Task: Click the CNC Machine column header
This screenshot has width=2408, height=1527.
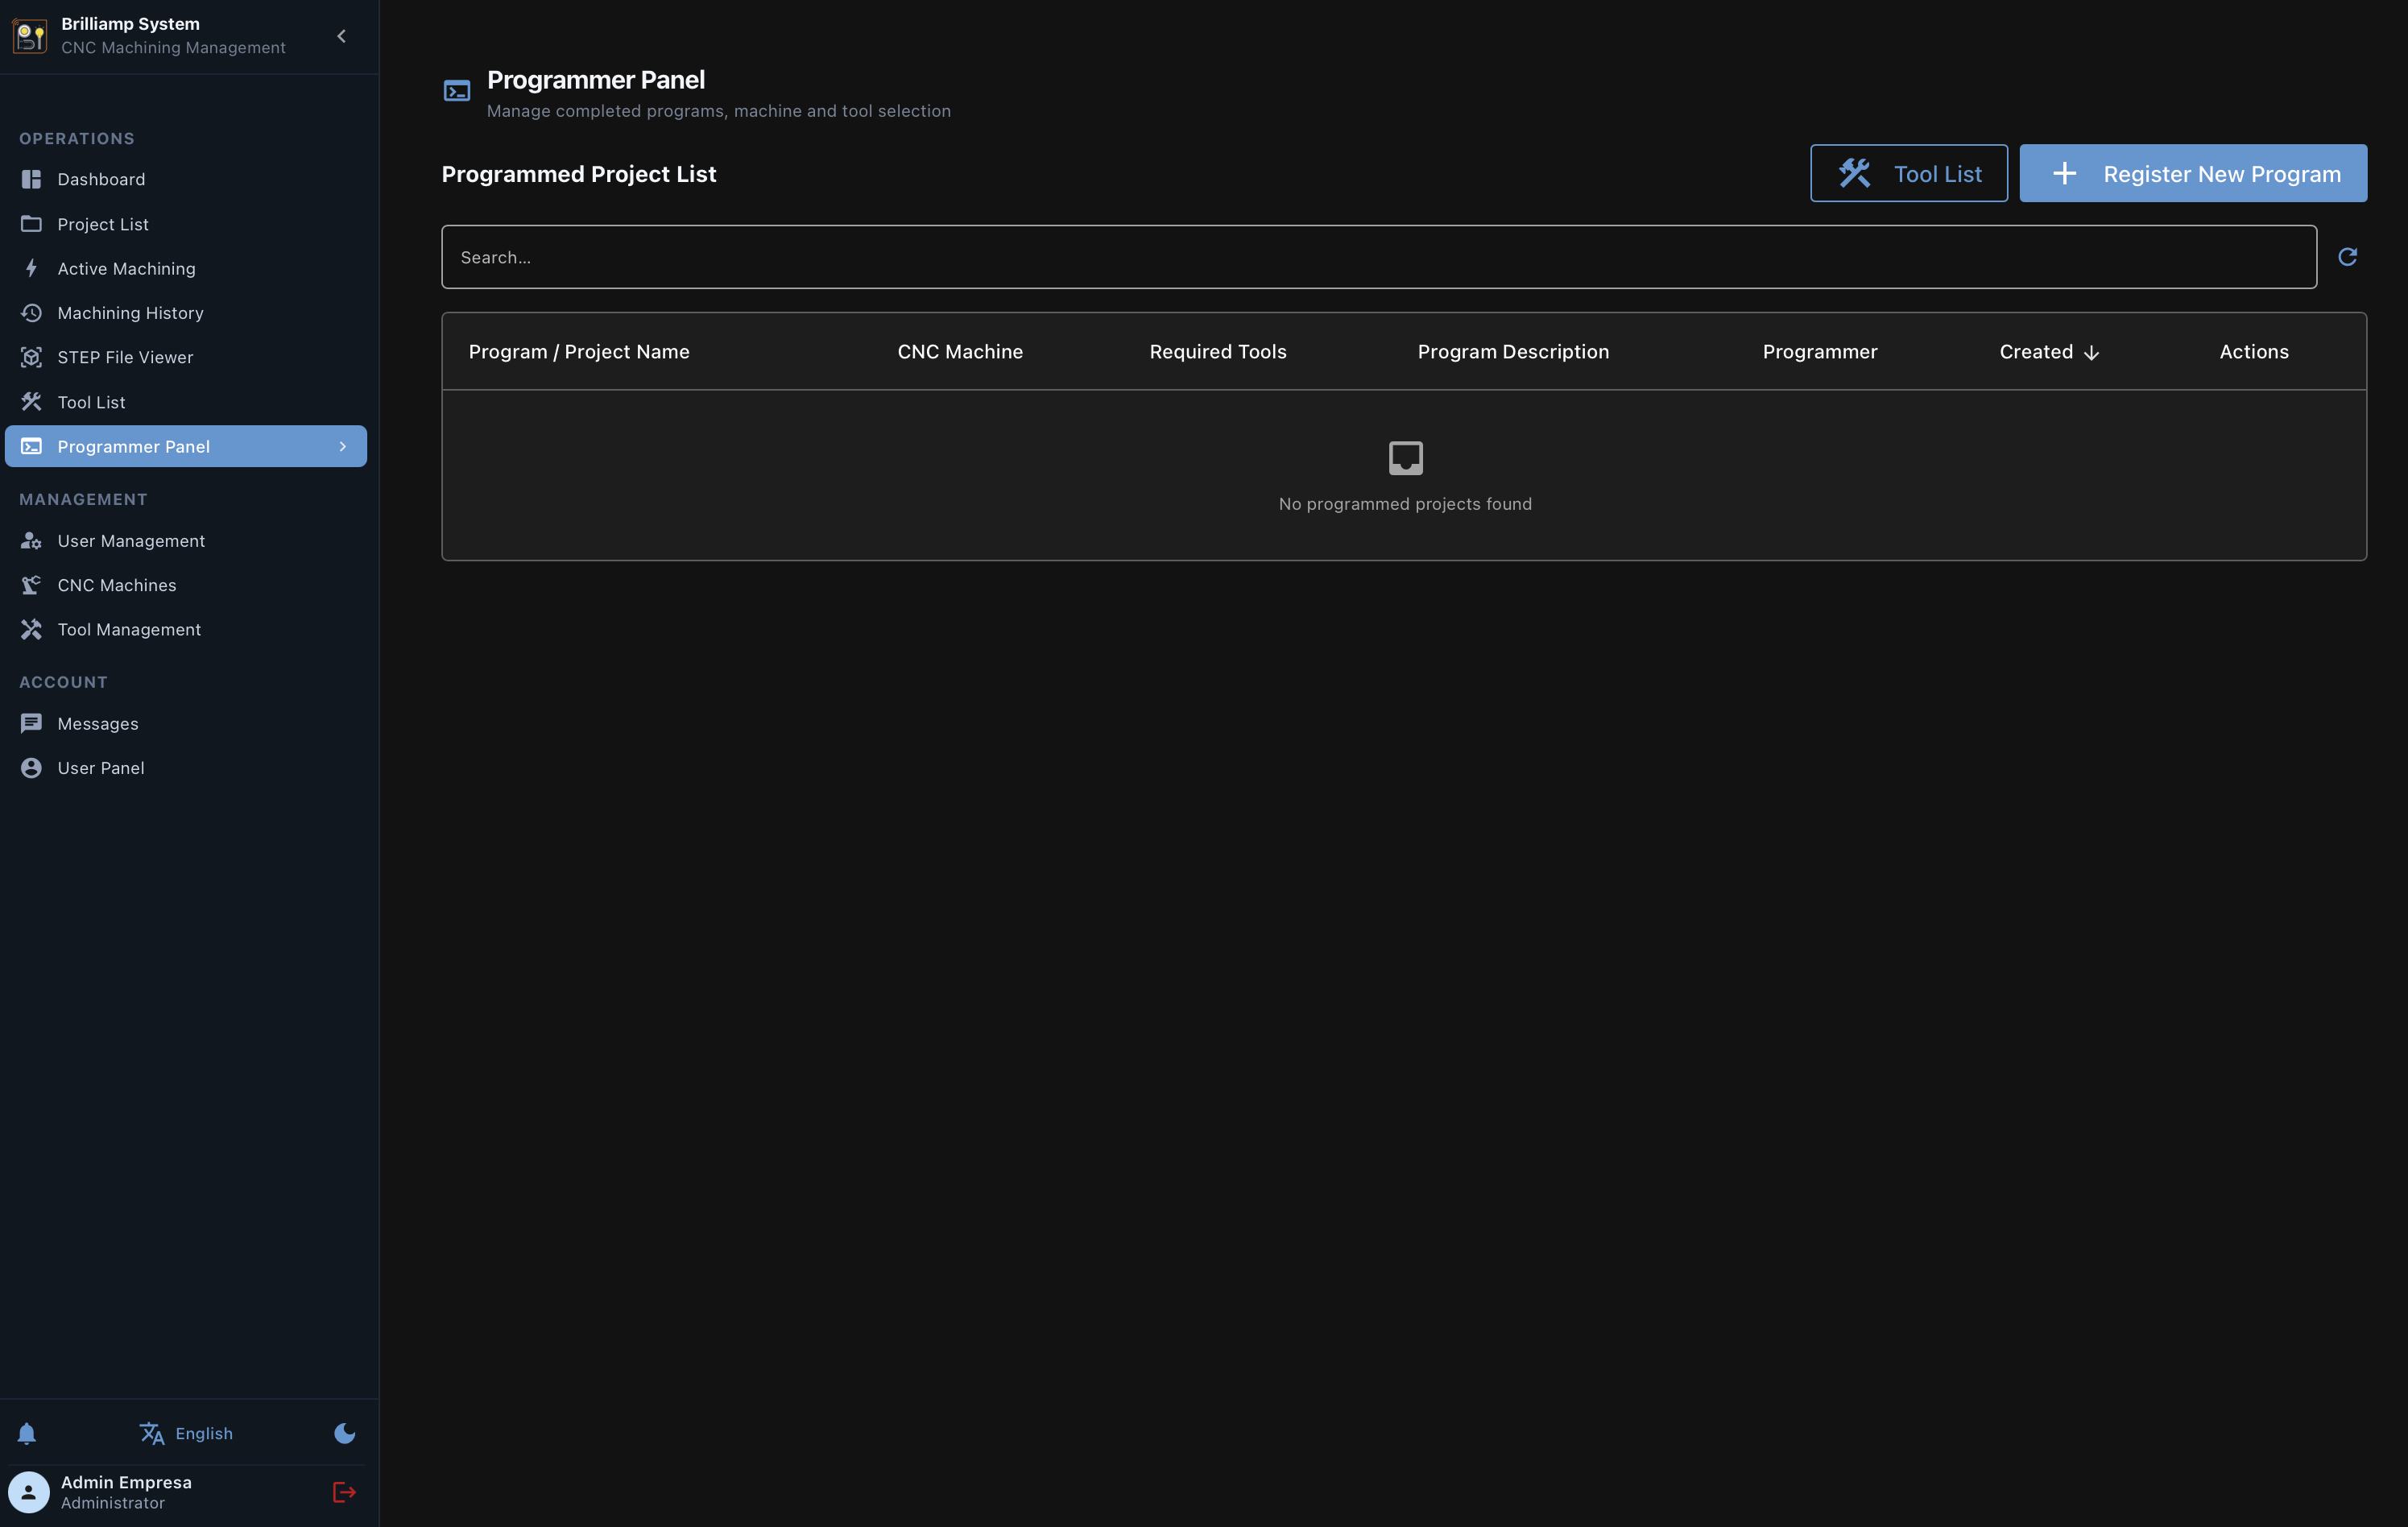Action: pos(960,352)
